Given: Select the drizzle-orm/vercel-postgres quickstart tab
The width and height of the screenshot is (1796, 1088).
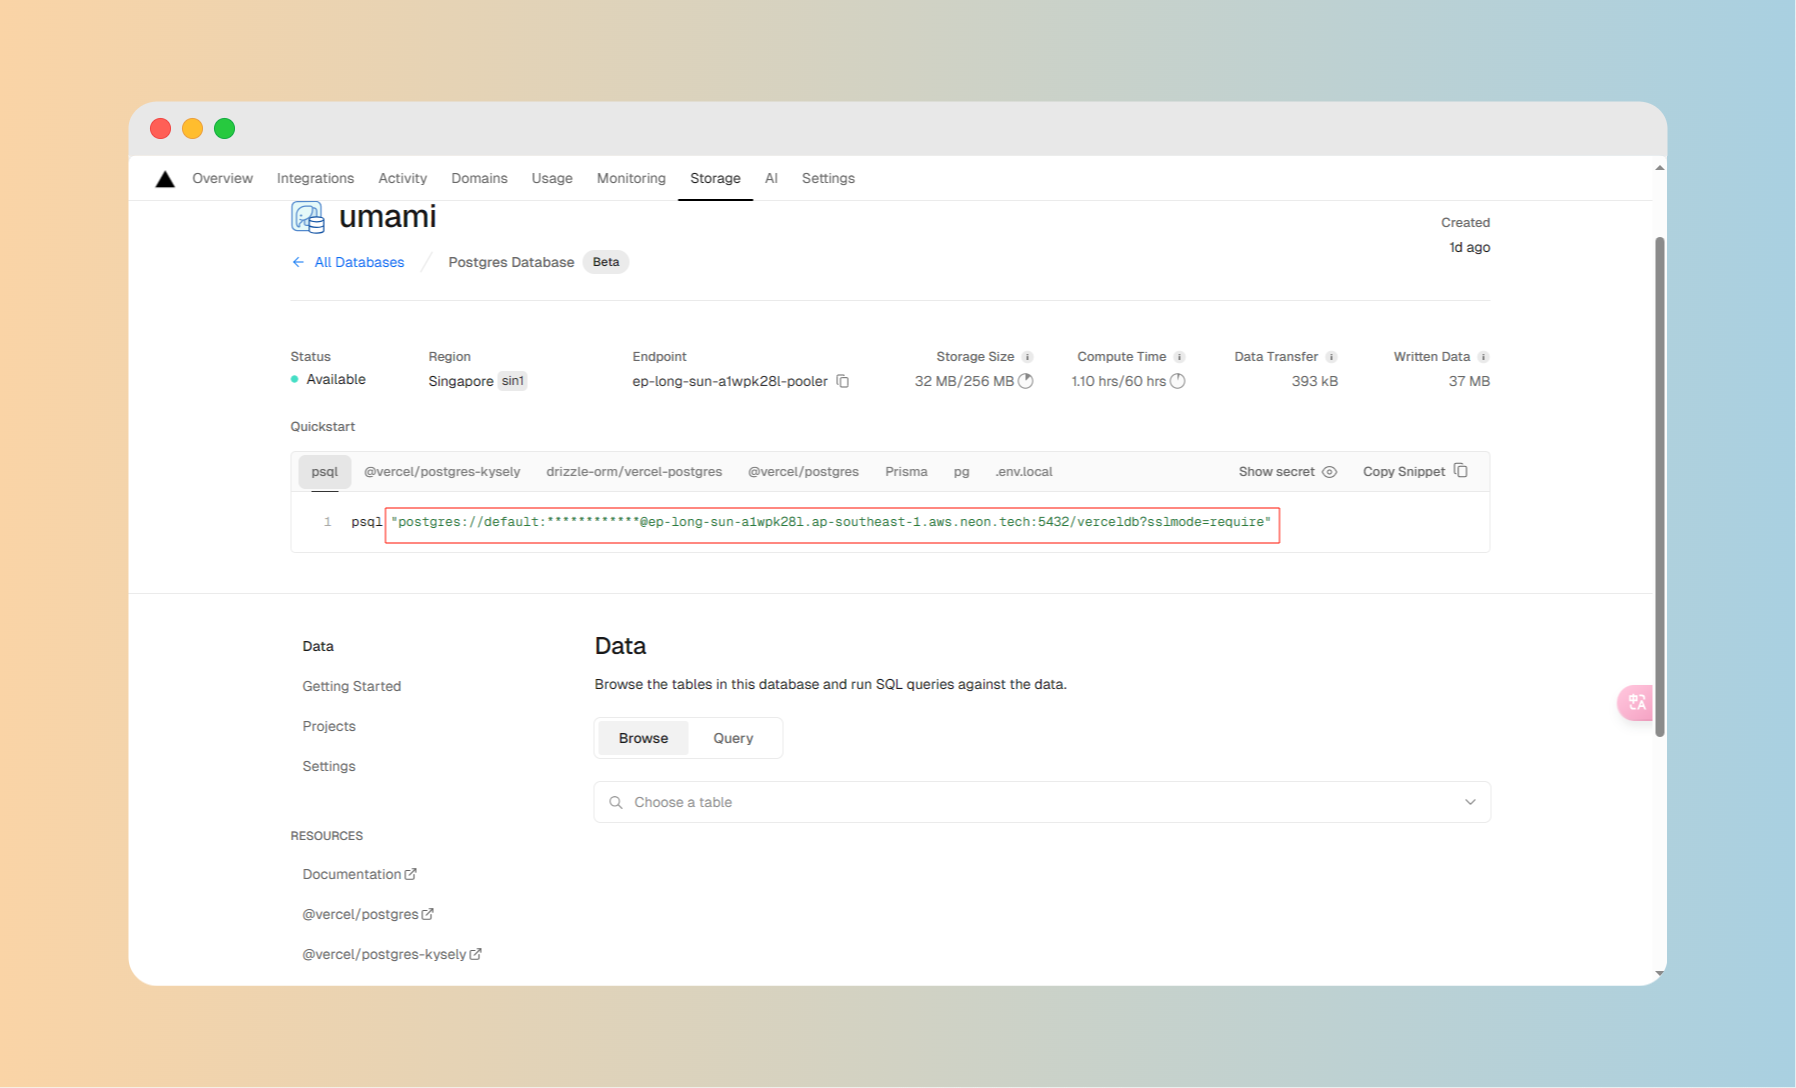Looking at the screenshot, I should tap(634, 472).
